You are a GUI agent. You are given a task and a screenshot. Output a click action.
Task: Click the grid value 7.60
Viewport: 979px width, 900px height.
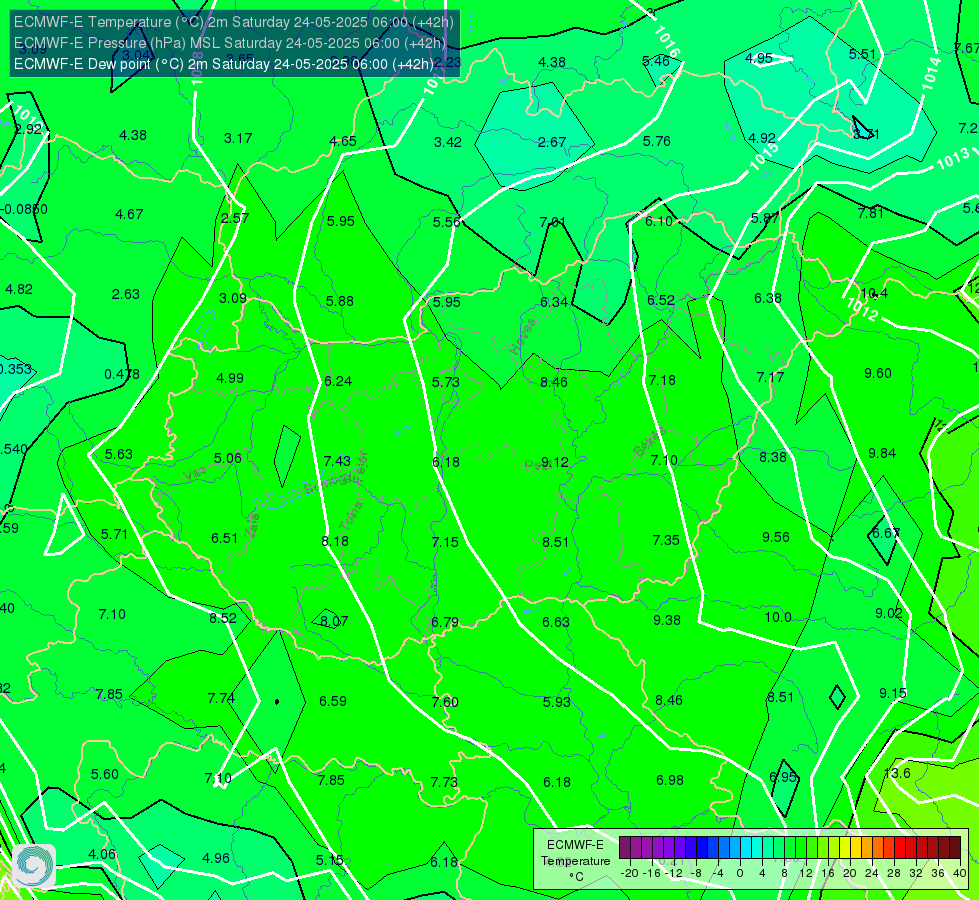445,703
